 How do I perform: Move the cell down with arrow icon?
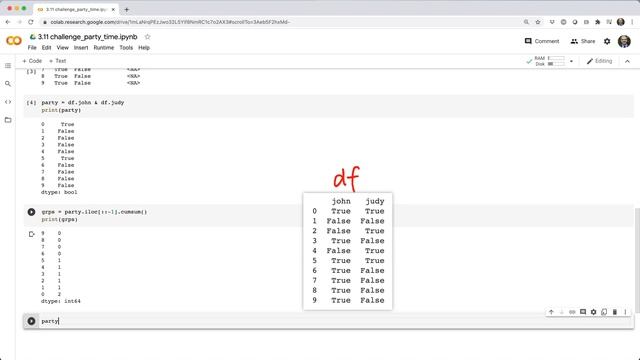click(562, 312)
